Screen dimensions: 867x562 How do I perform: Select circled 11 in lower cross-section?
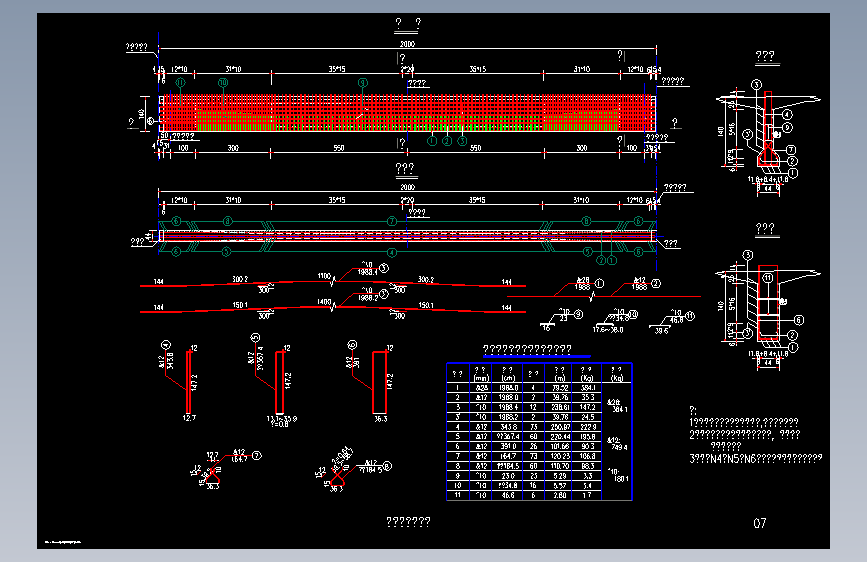[767, 278]
